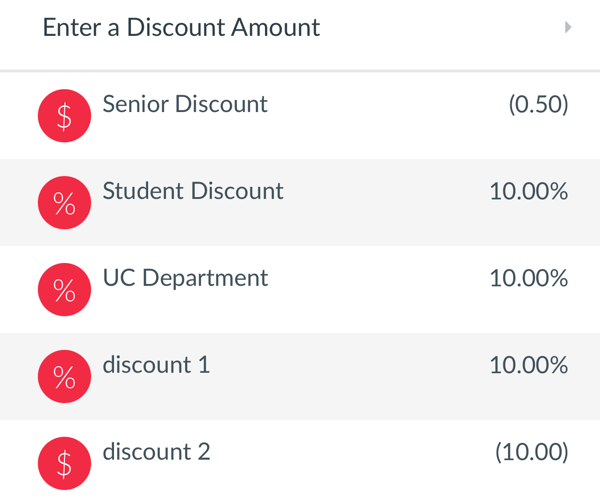Click the (10.00) amount for discount 2
The width and height of the screenshot is (600, 496).
click(532, 452)
